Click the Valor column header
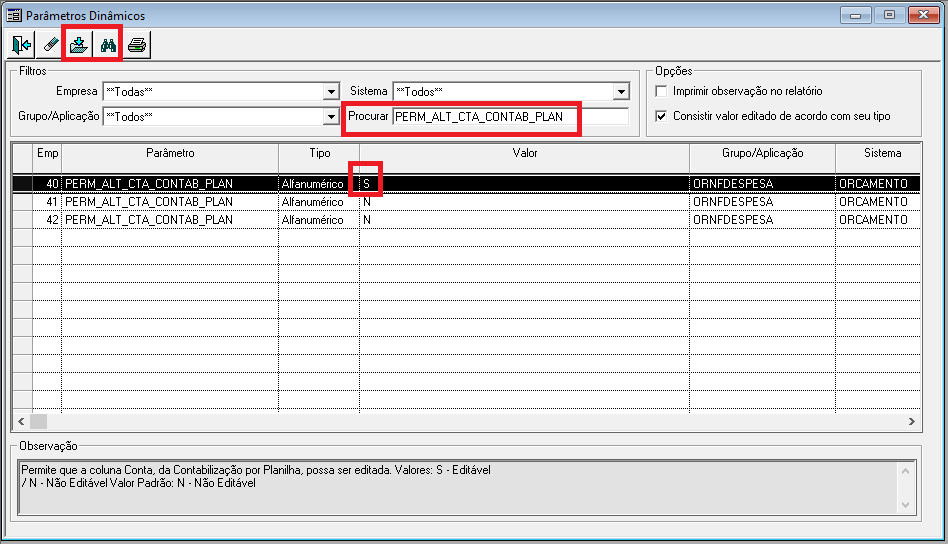This screenshot has height=544, width=948. point(525,159)
